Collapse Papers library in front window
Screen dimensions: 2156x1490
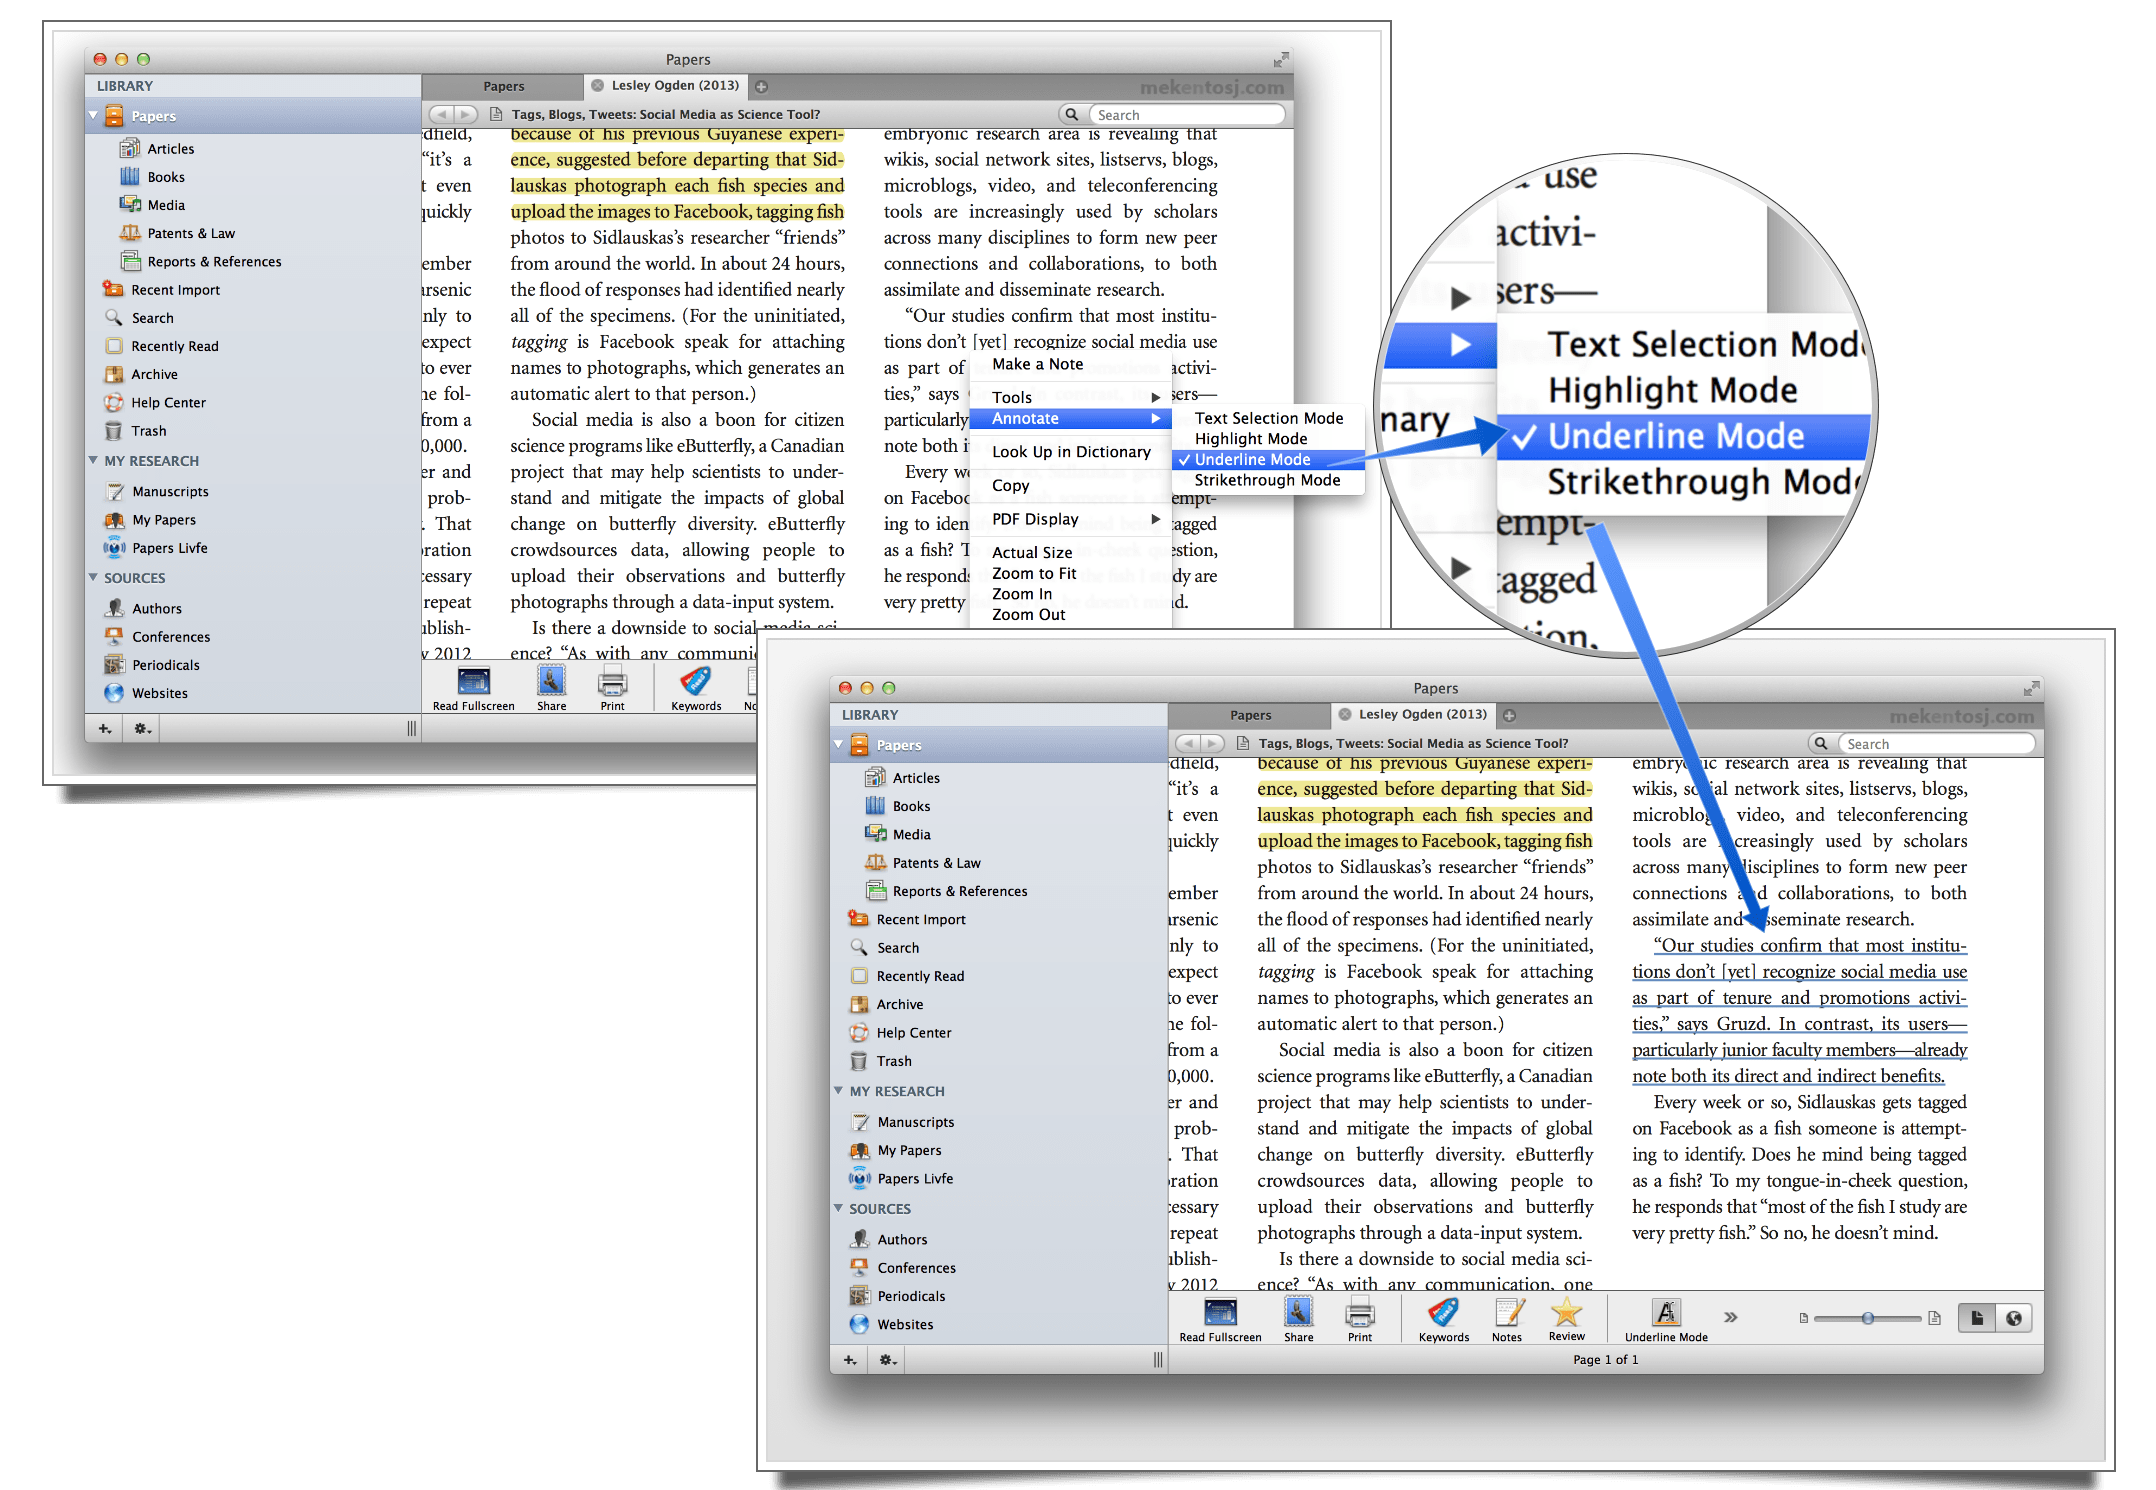839,744
